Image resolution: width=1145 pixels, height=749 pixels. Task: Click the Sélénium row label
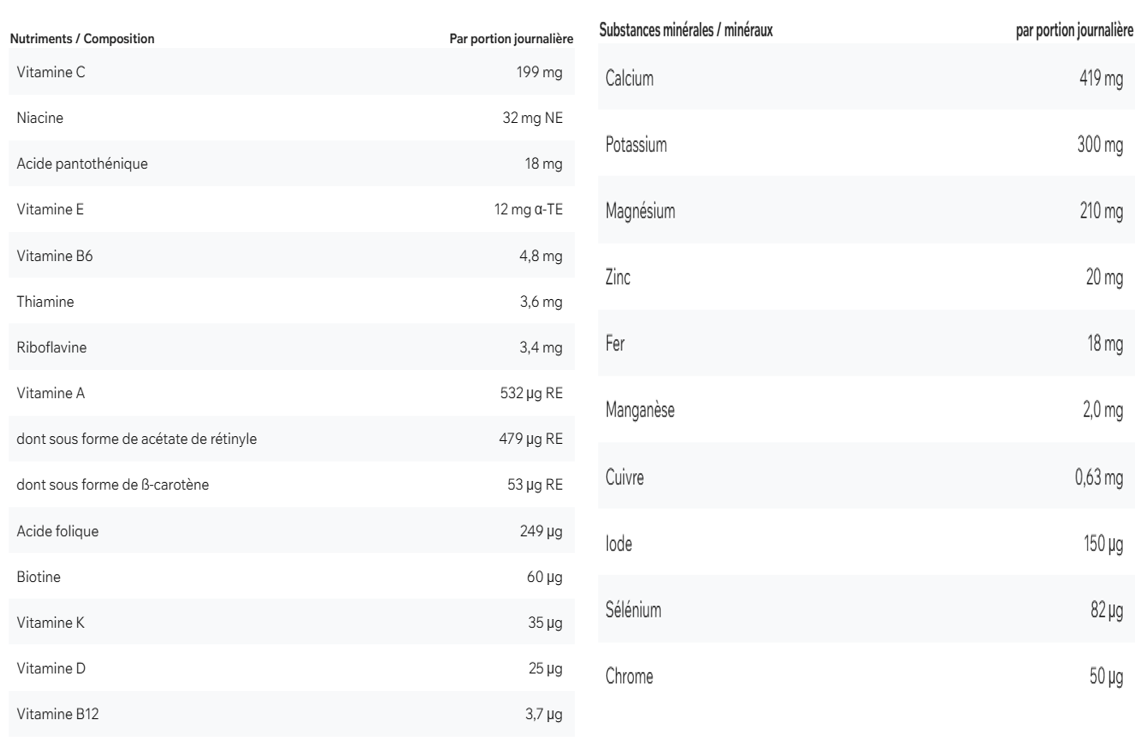(636, 610)
